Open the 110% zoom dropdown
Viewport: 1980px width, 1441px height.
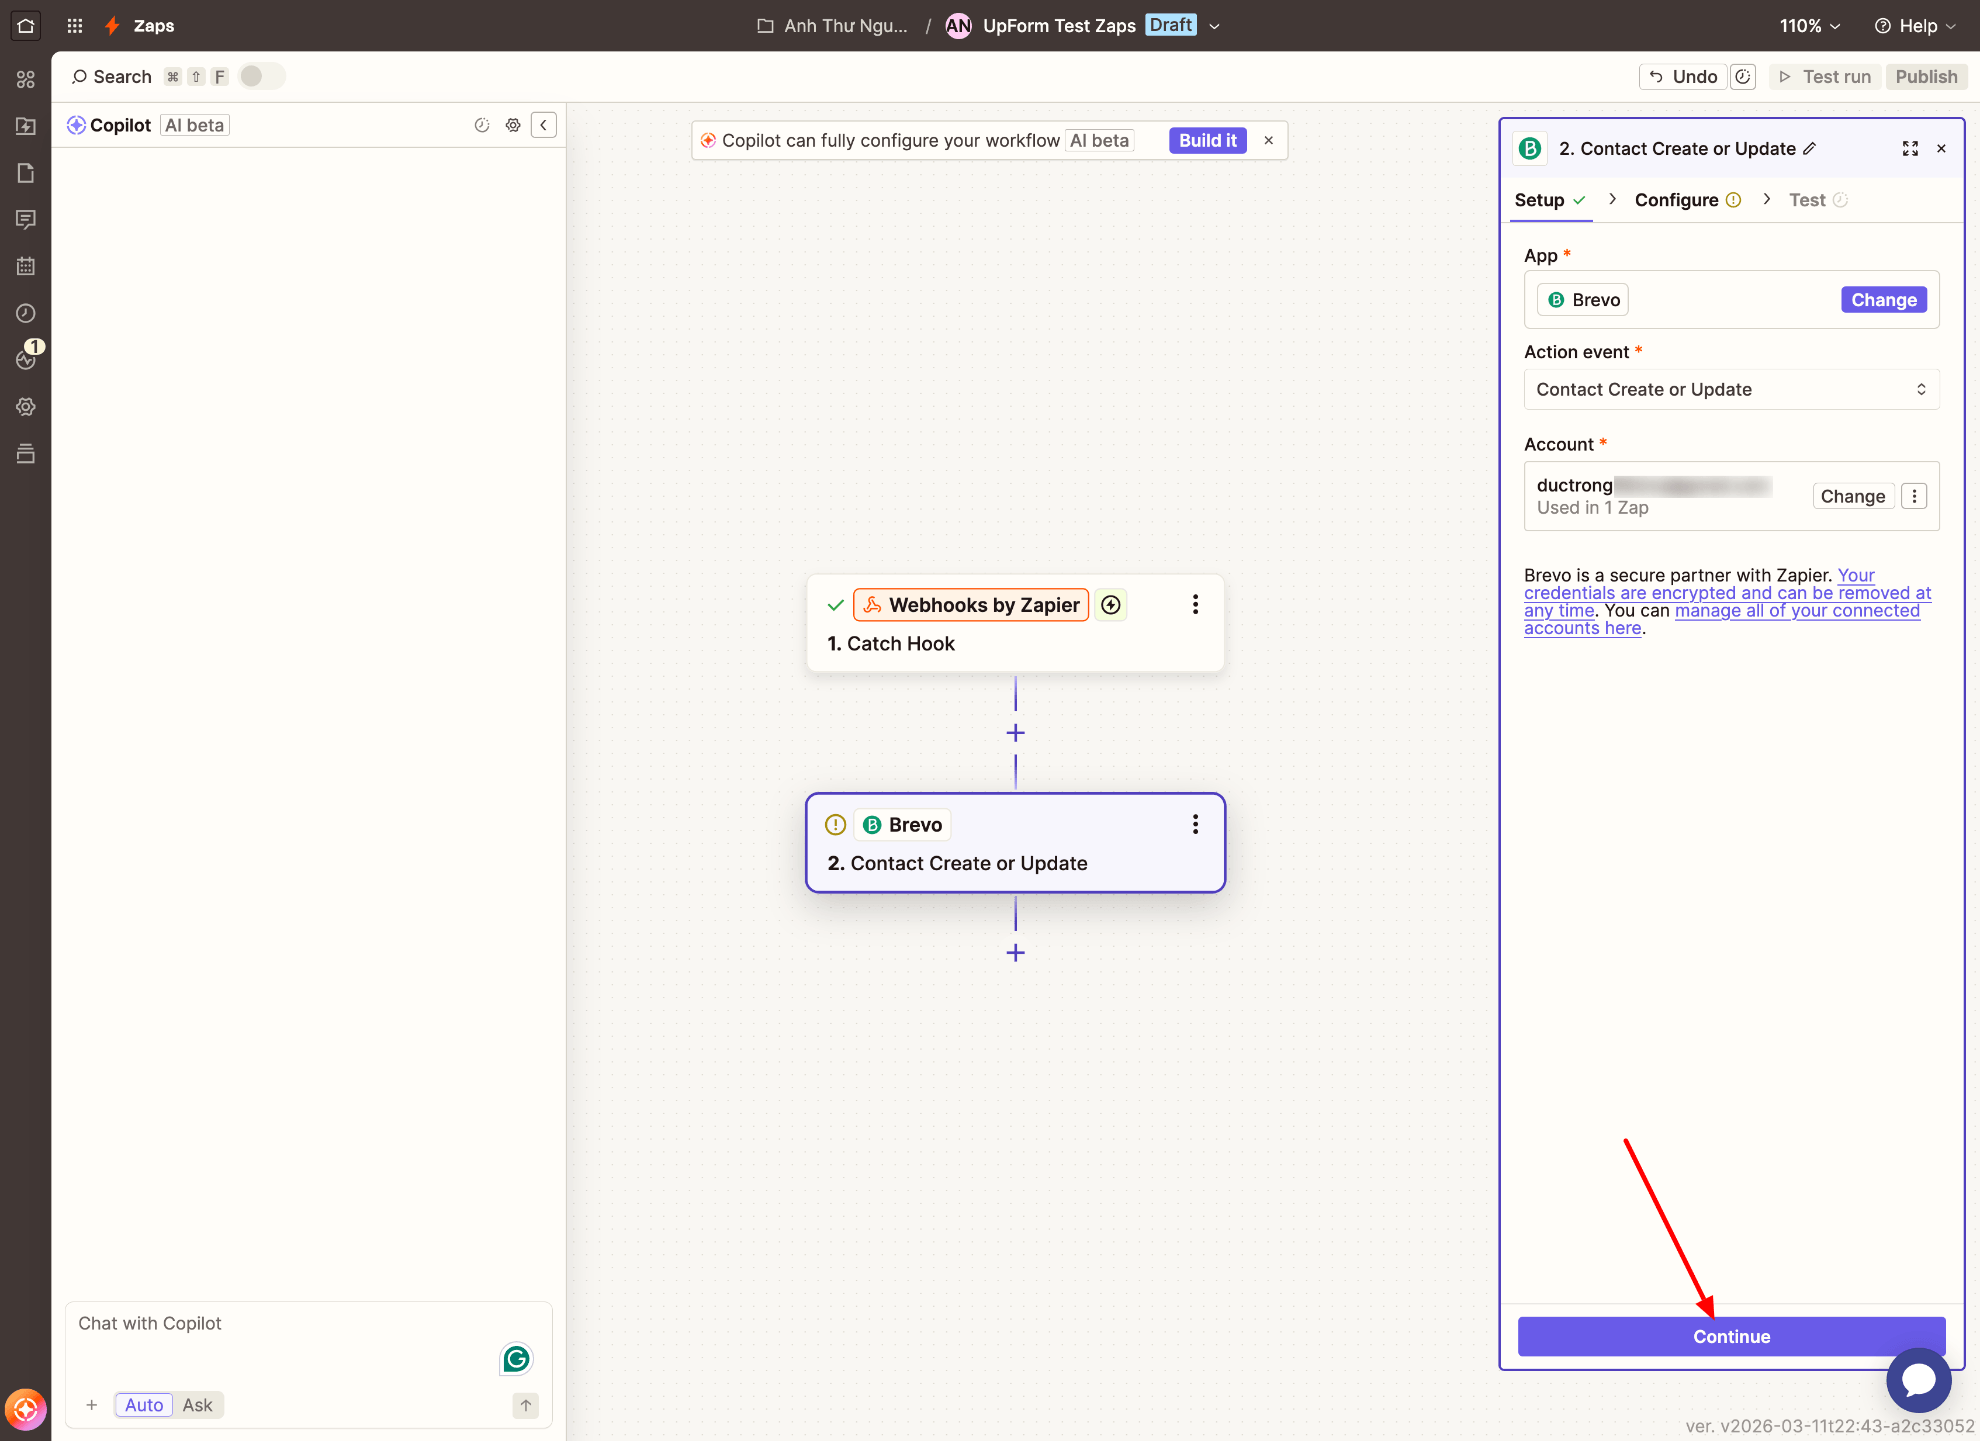tap(1809, 26)
